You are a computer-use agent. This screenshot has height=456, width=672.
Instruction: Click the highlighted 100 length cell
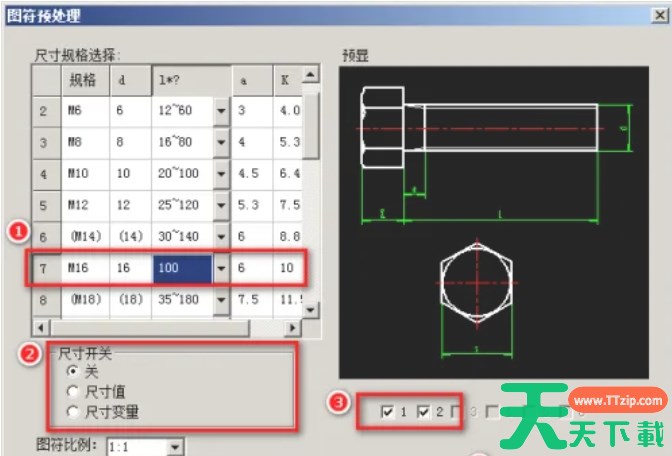[x=182, y=269]
